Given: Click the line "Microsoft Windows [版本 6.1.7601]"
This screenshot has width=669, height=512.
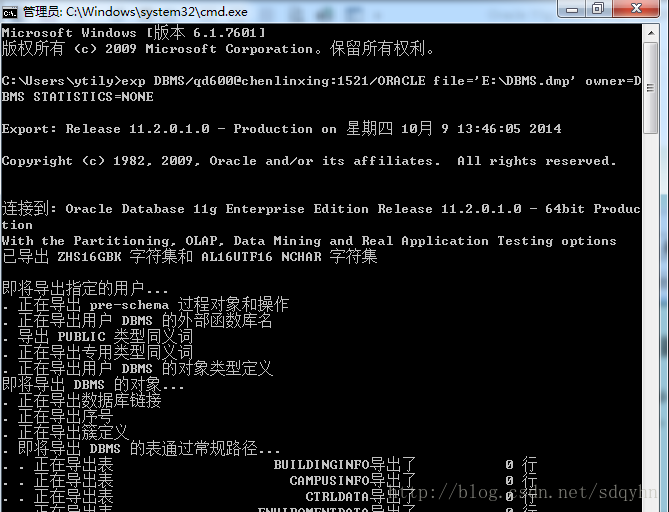Looking at the screenshot, I should coord(134,33).
